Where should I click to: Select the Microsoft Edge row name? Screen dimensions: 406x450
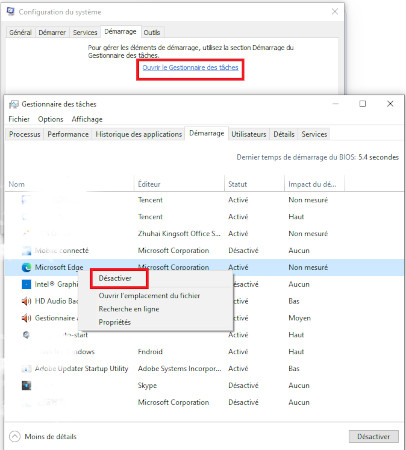(x=59, y=267)
